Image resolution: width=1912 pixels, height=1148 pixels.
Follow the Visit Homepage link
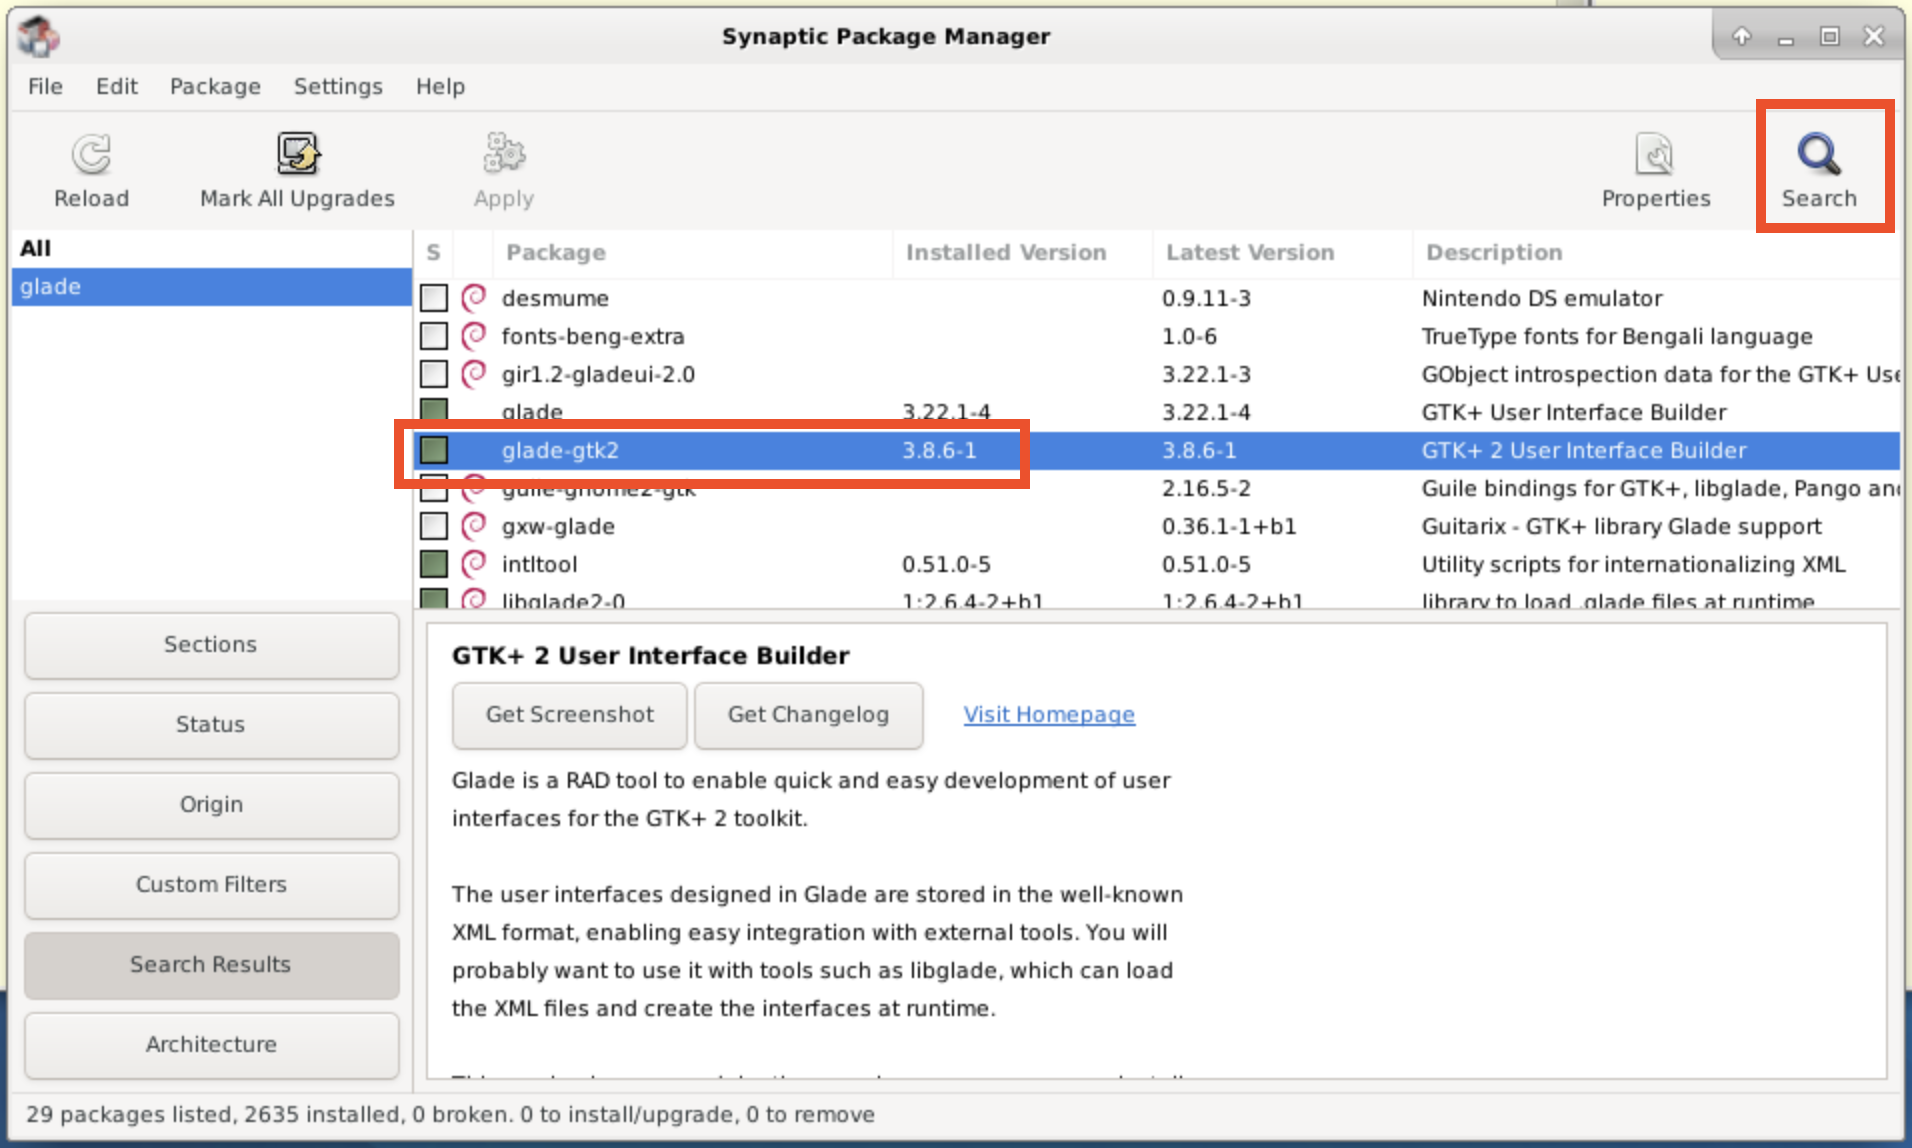[x=1049, y=715]
